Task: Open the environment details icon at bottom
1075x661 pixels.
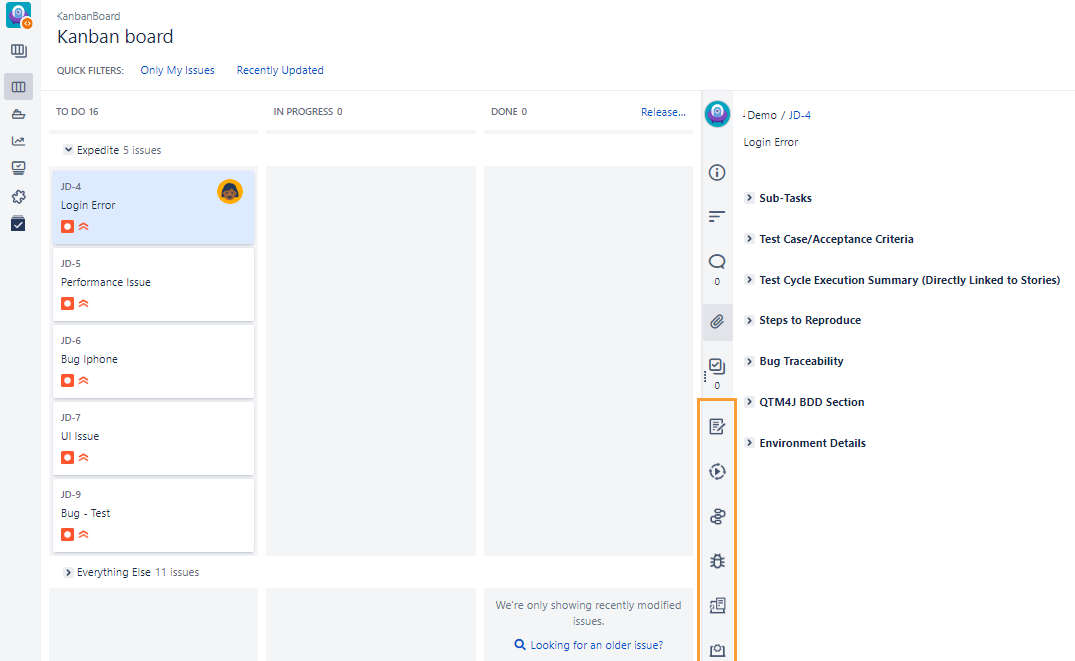Action: pos(717,651)
